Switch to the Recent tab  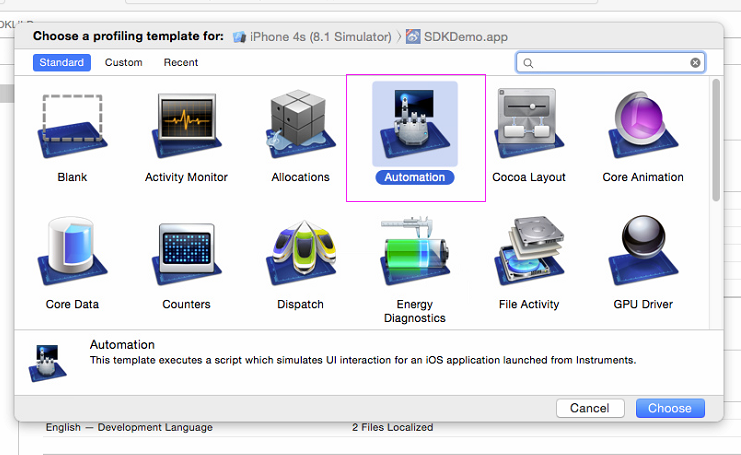click(181, 62)
